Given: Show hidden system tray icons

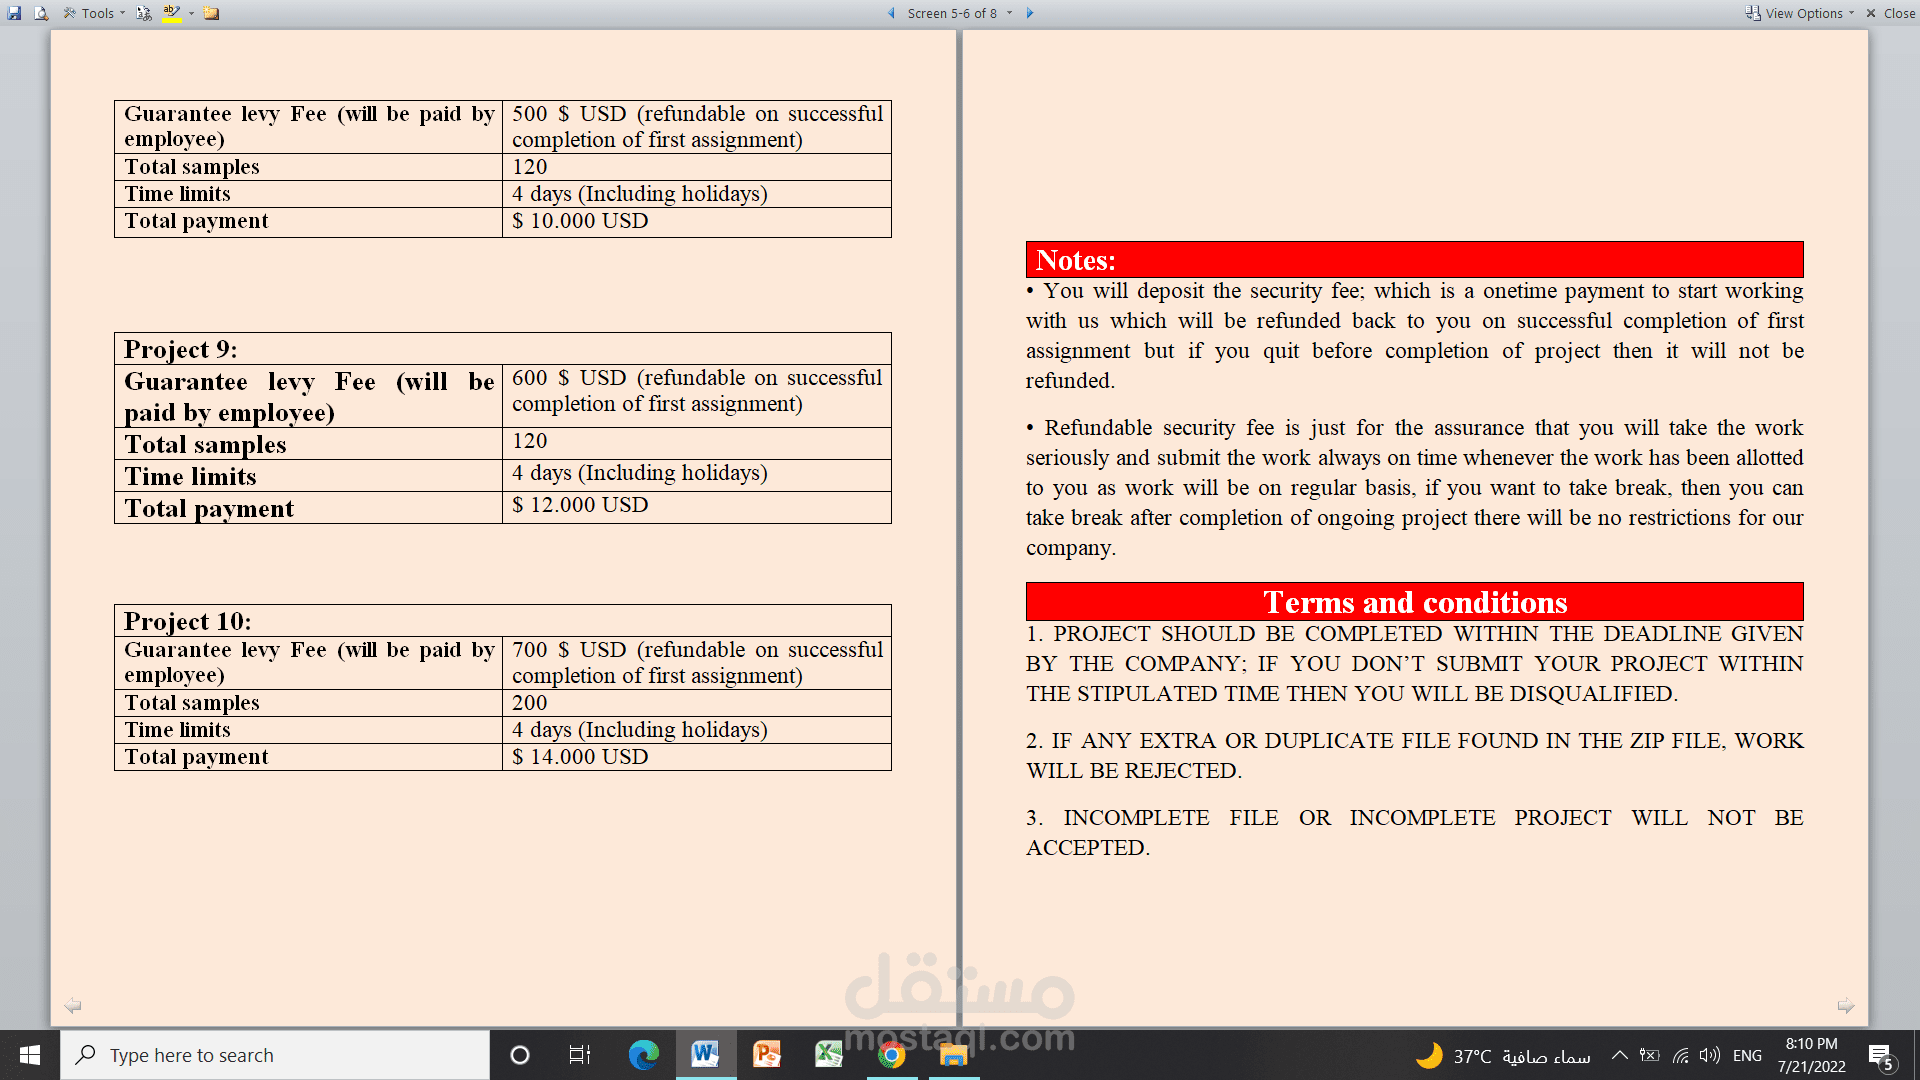Looking at the screenshot, I should click(x=1619, y=1055).
